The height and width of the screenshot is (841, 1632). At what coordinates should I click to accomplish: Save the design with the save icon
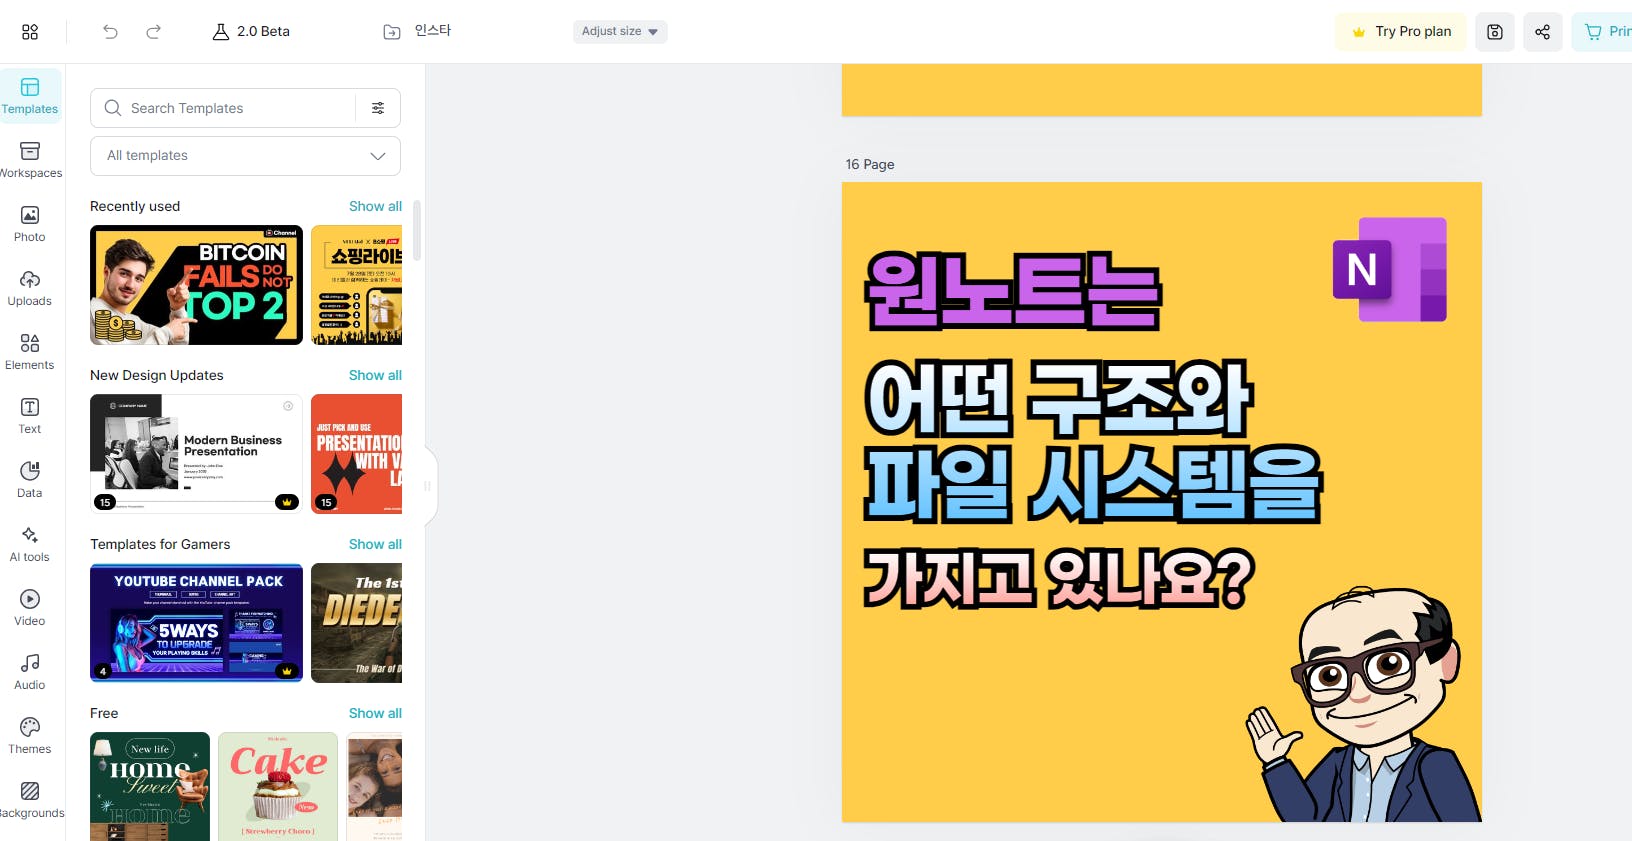(x=1495, y=32)
